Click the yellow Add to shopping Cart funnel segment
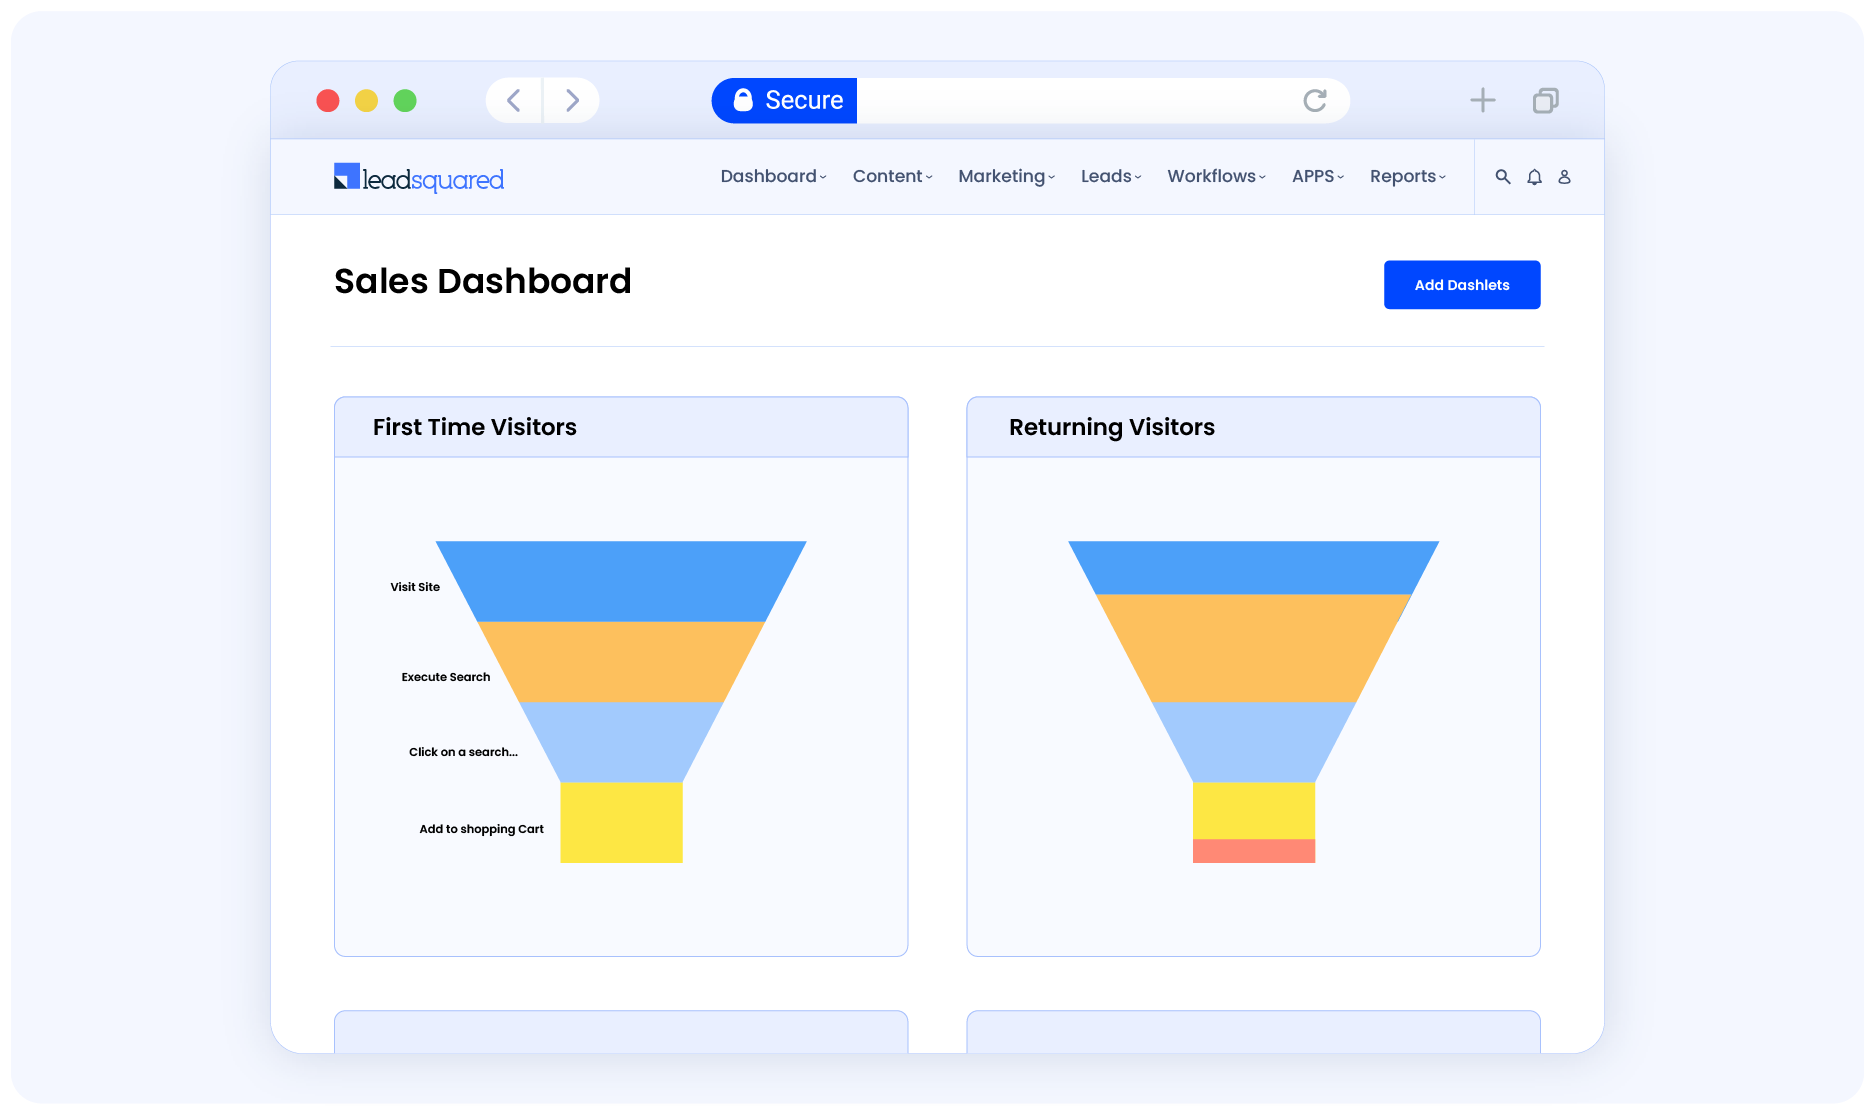The height and width of the screenshot is (1115, 1875). [x=621, y=822]
